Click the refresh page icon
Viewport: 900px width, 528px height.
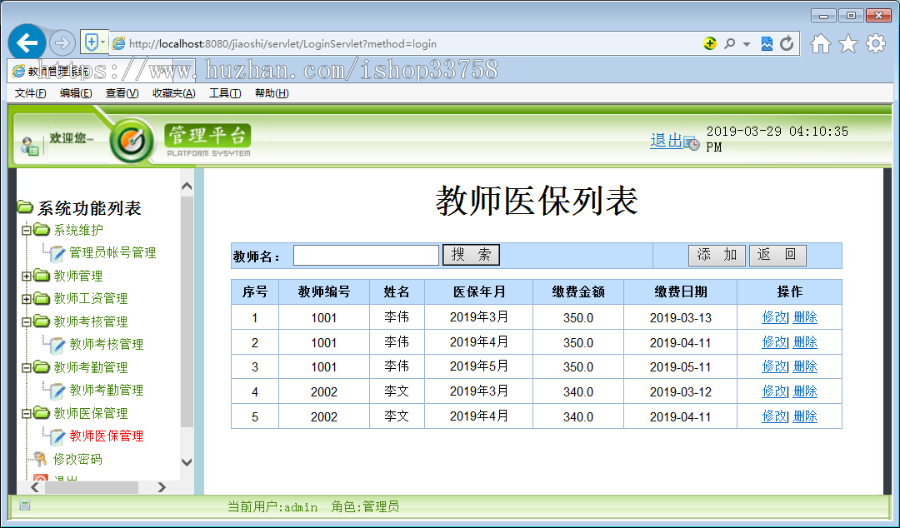[787, 44]
